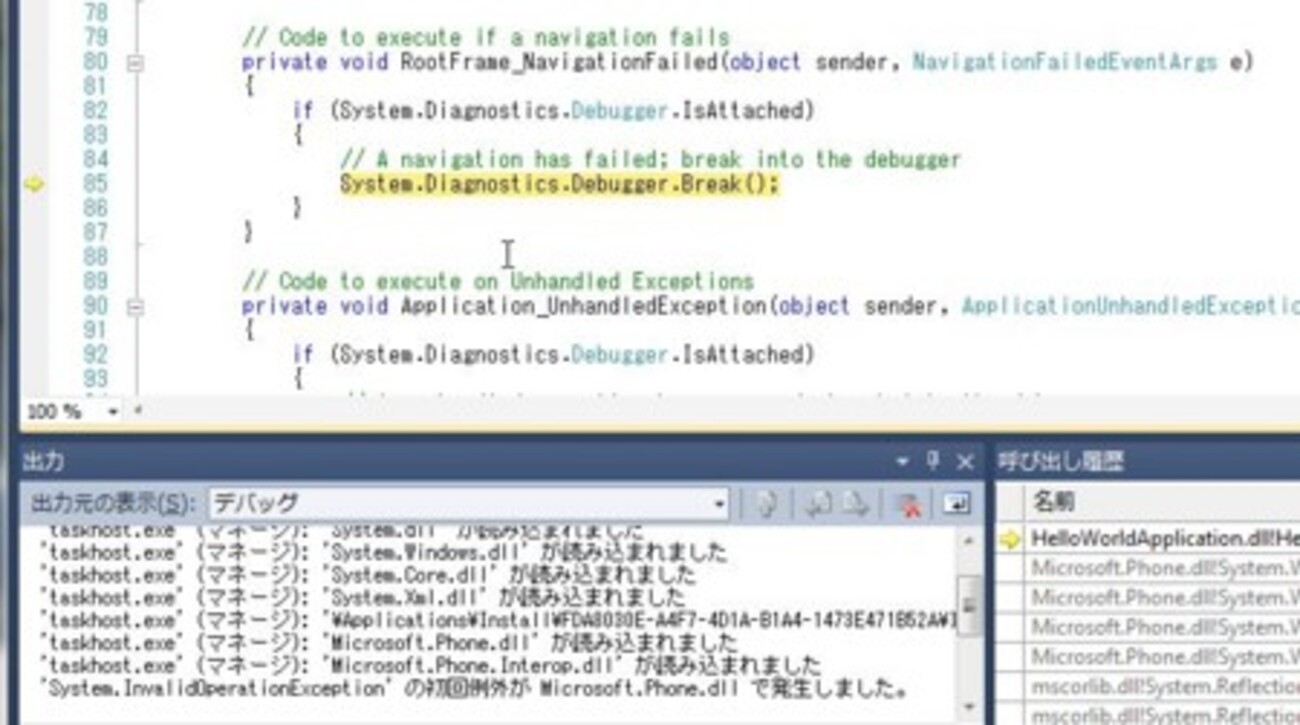Click the Application_UnhandledException method name
The width and height of the screenshot is (1300, 725).
click(x=584, y=306)
